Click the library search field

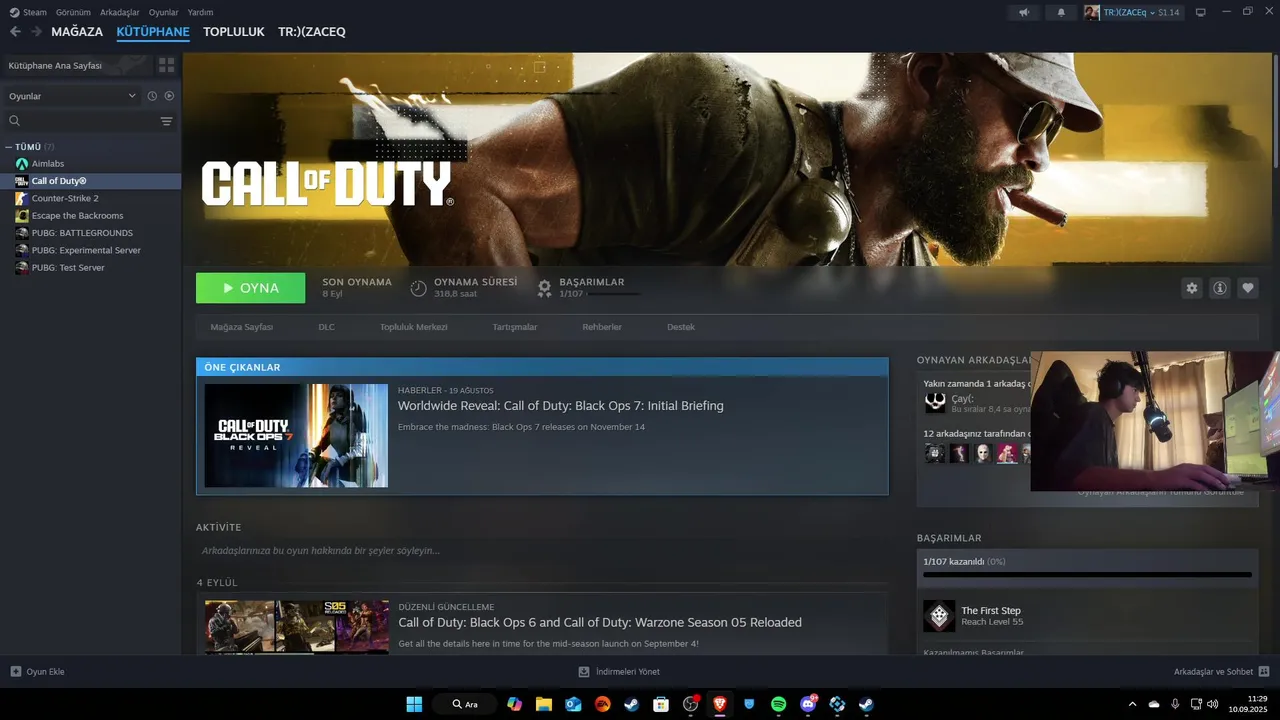tap(90, 121)
